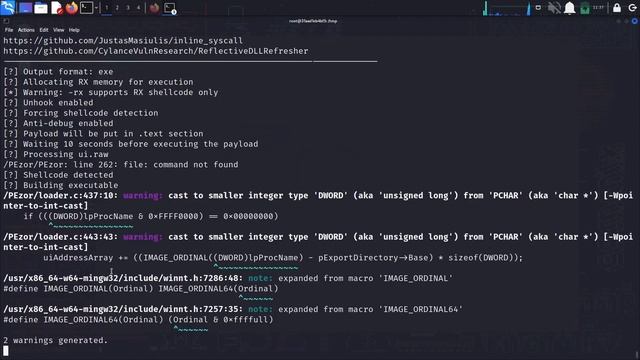Click the '-rx supports RX shellcode only' warning
Image resolution: width=640 pixels, height=360 pixels.
click(x=111, y=92)
